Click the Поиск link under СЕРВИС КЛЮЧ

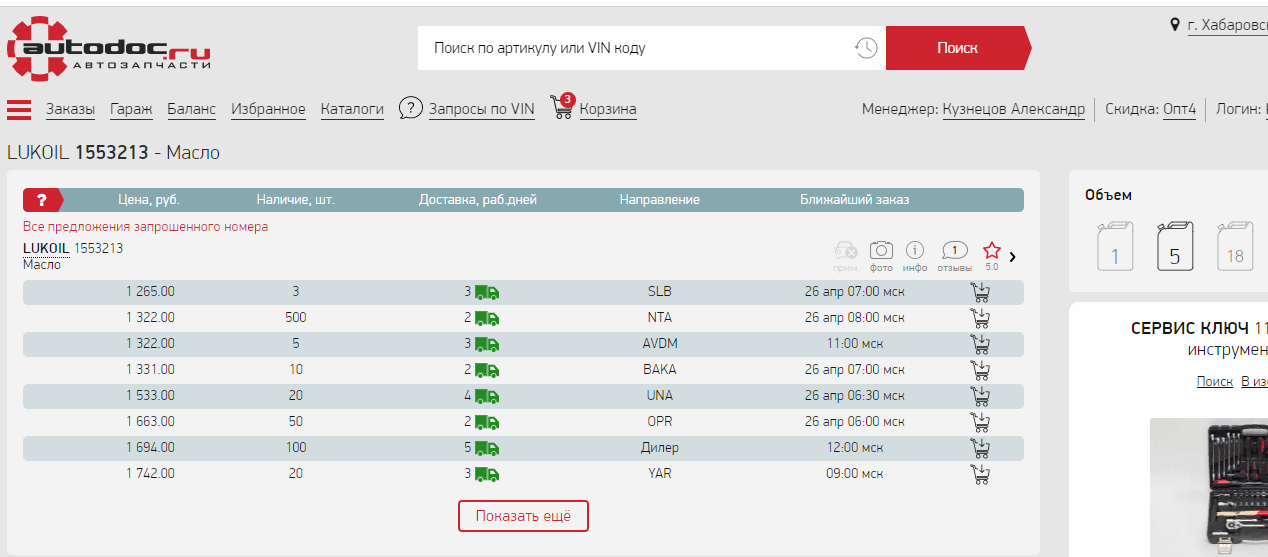[1215, 382]
